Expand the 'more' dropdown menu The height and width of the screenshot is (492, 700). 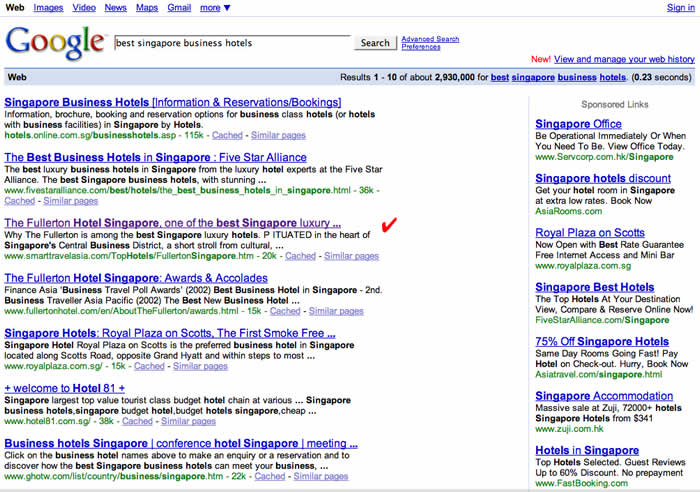pos(214,8)
